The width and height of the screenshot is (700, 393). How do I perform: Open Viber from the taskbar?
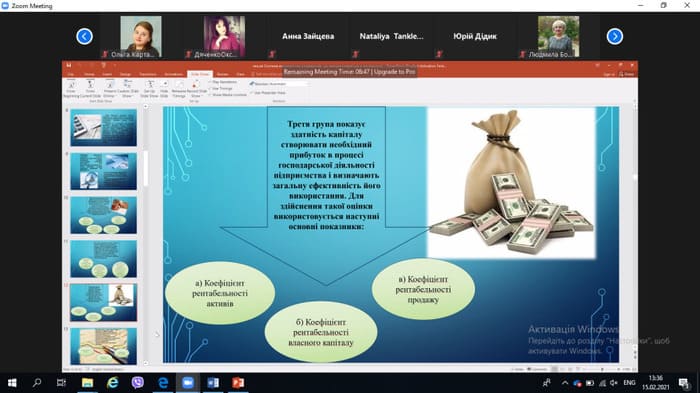coord(138,383)
